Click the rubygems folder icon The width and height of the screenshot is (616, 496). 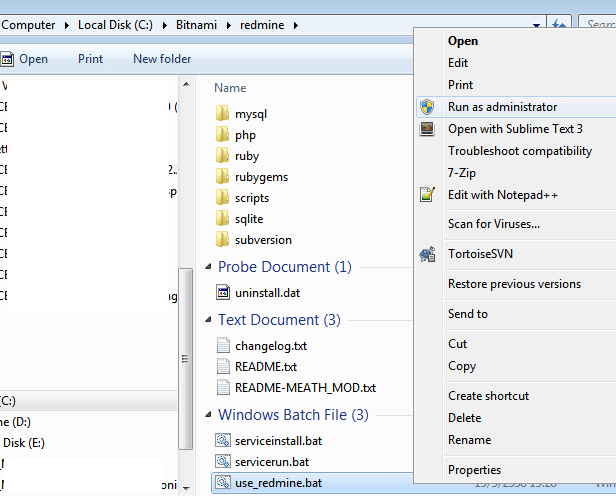coord(222,176)
